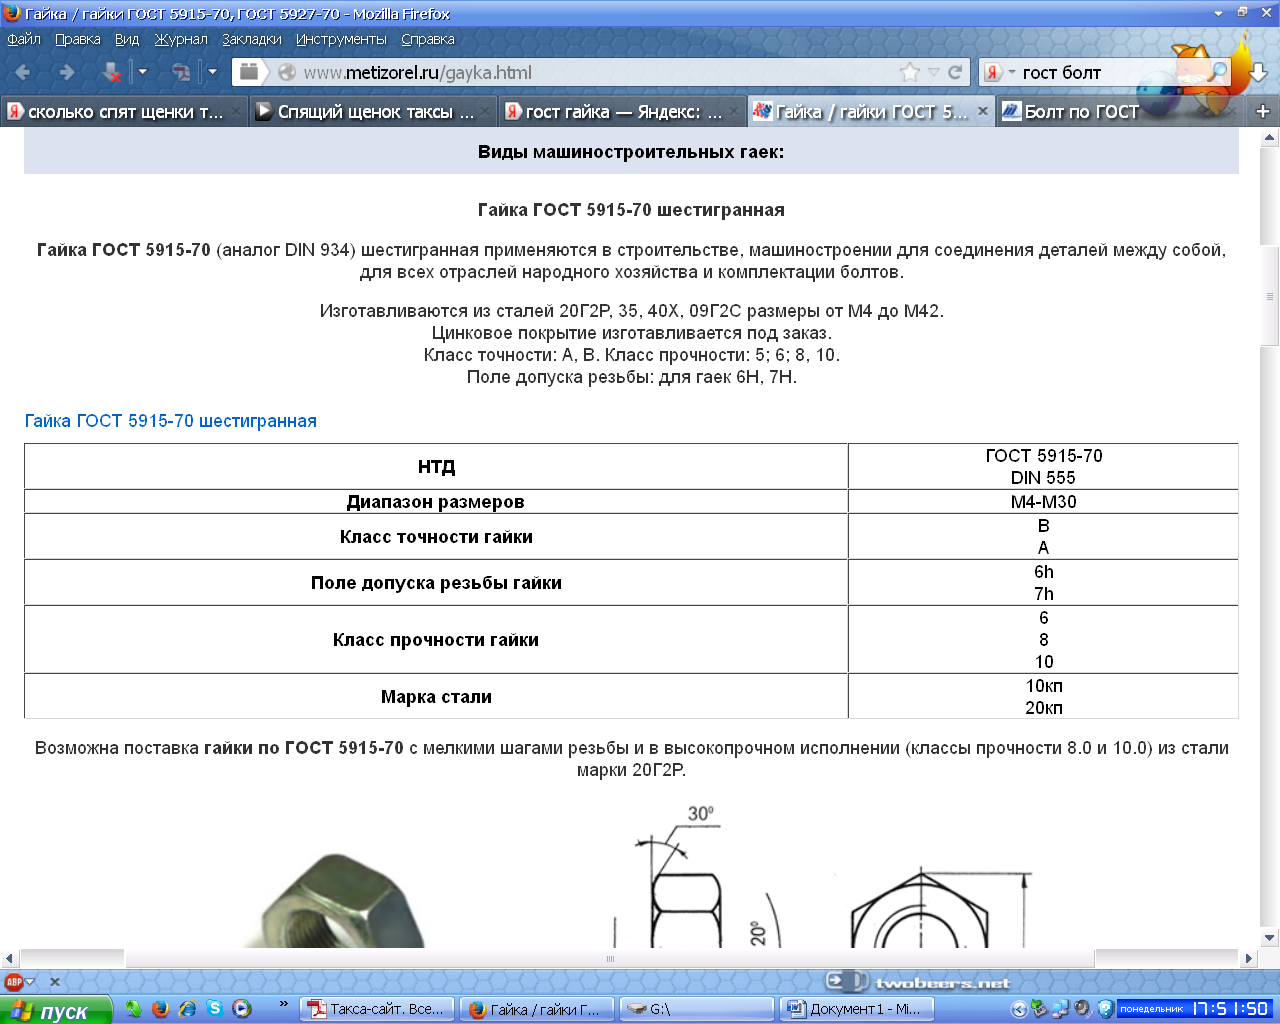Open the Правка menu
Image resolution: width=1280 pixels, height=1024 pixels.
(78, 39)
